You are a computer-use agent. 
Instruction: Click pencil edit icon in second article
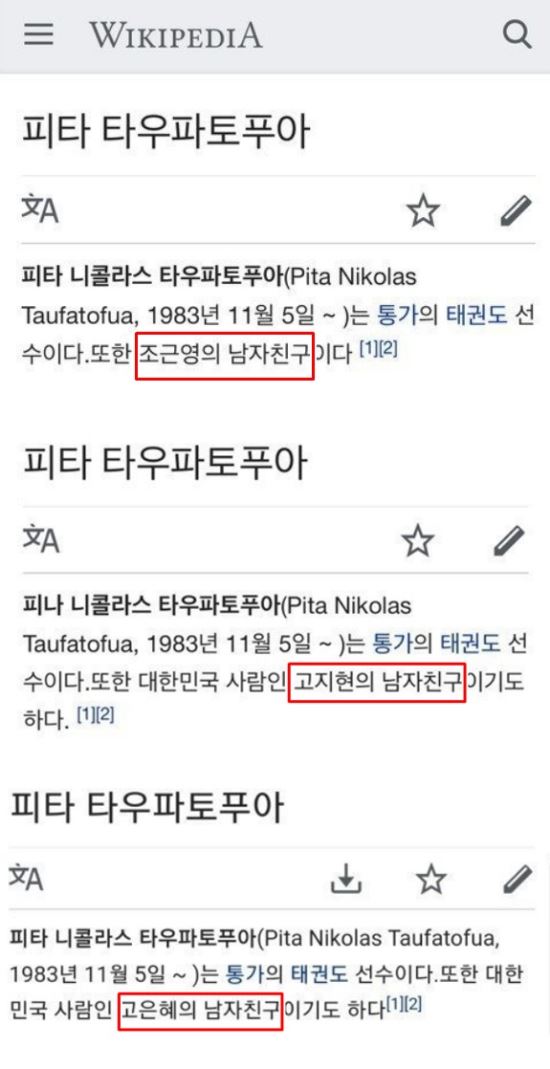click(510, 540)
